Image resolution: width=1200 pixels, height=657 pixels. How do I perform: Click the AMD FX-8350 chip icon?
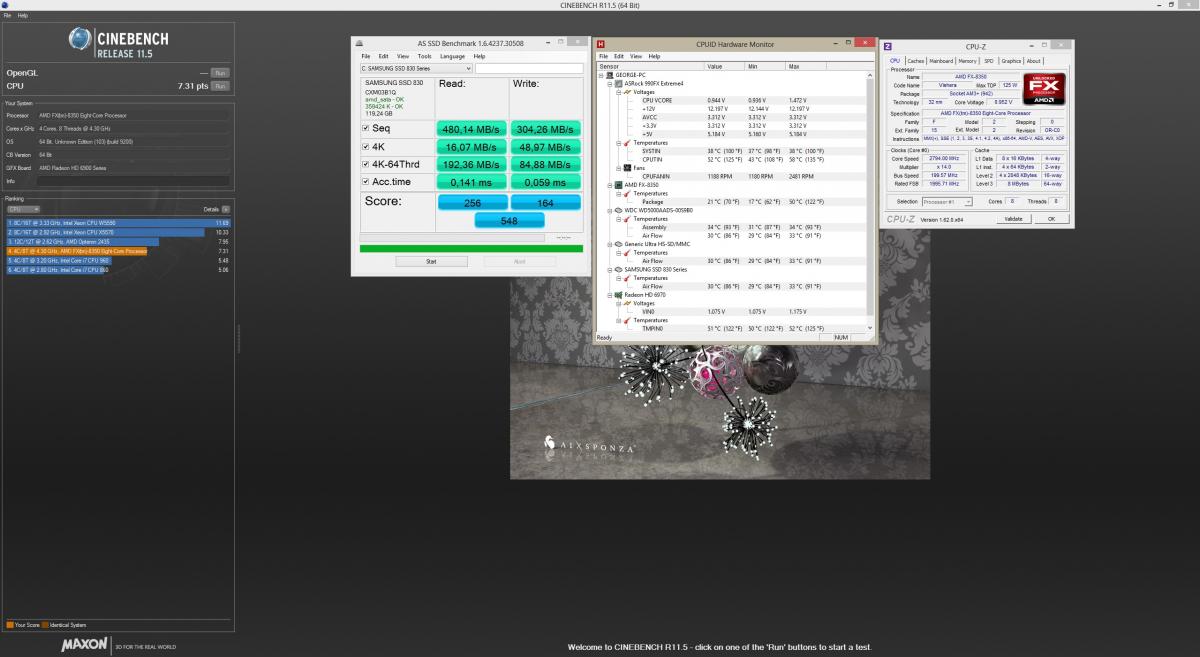(619, 185)
